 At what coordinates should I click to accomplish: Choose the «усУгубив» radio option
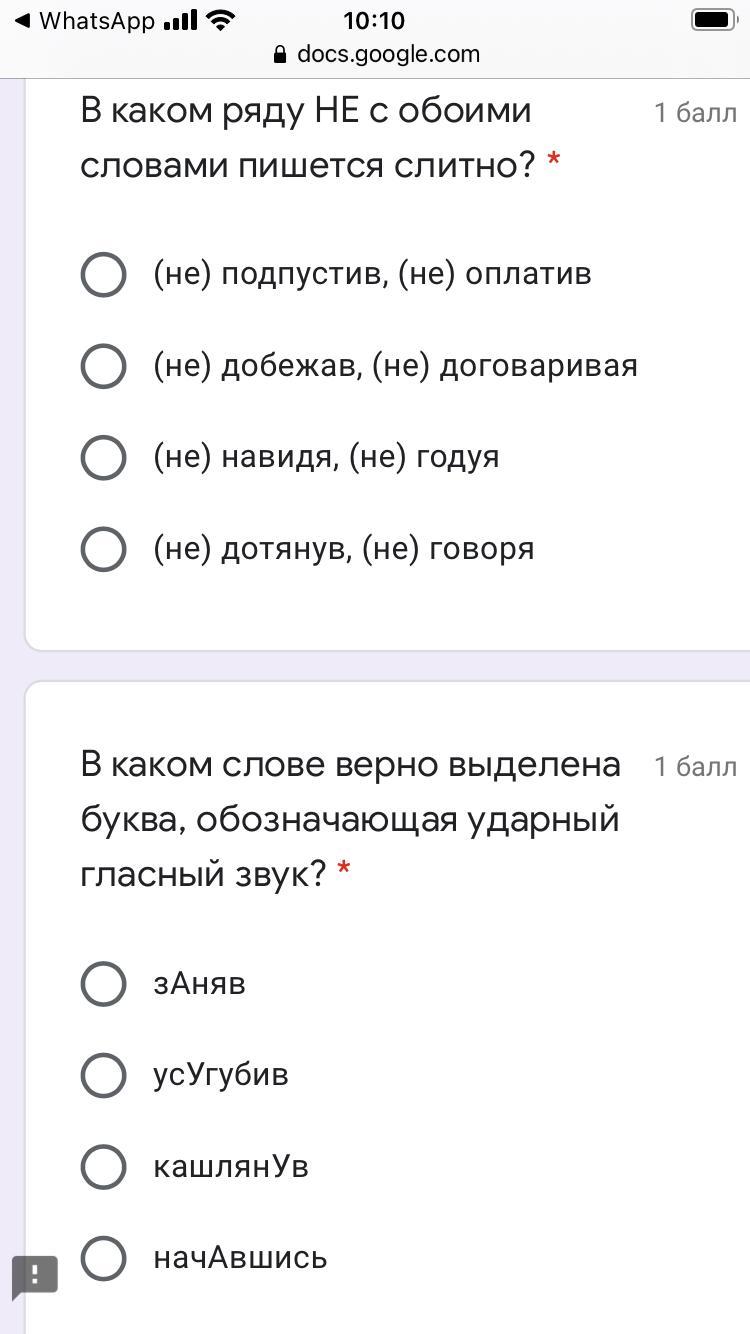point(103,1075)
